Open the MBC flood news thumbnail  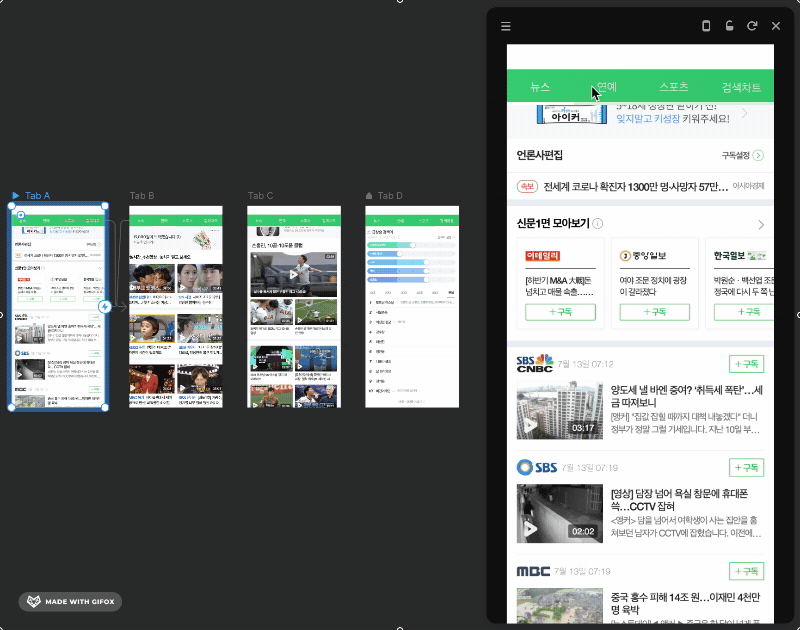click(560, 606)
